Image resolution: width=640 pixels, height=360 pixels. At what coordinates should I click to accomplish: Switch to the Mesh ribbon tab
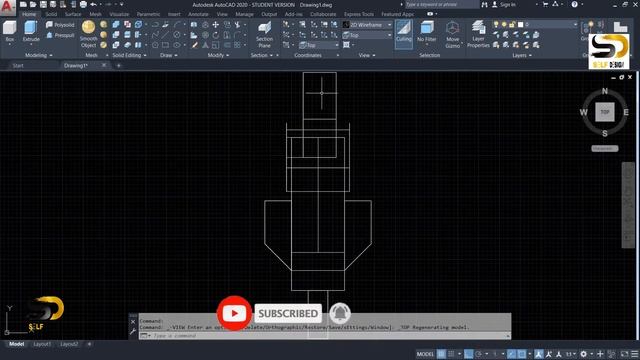click(96, 14)
